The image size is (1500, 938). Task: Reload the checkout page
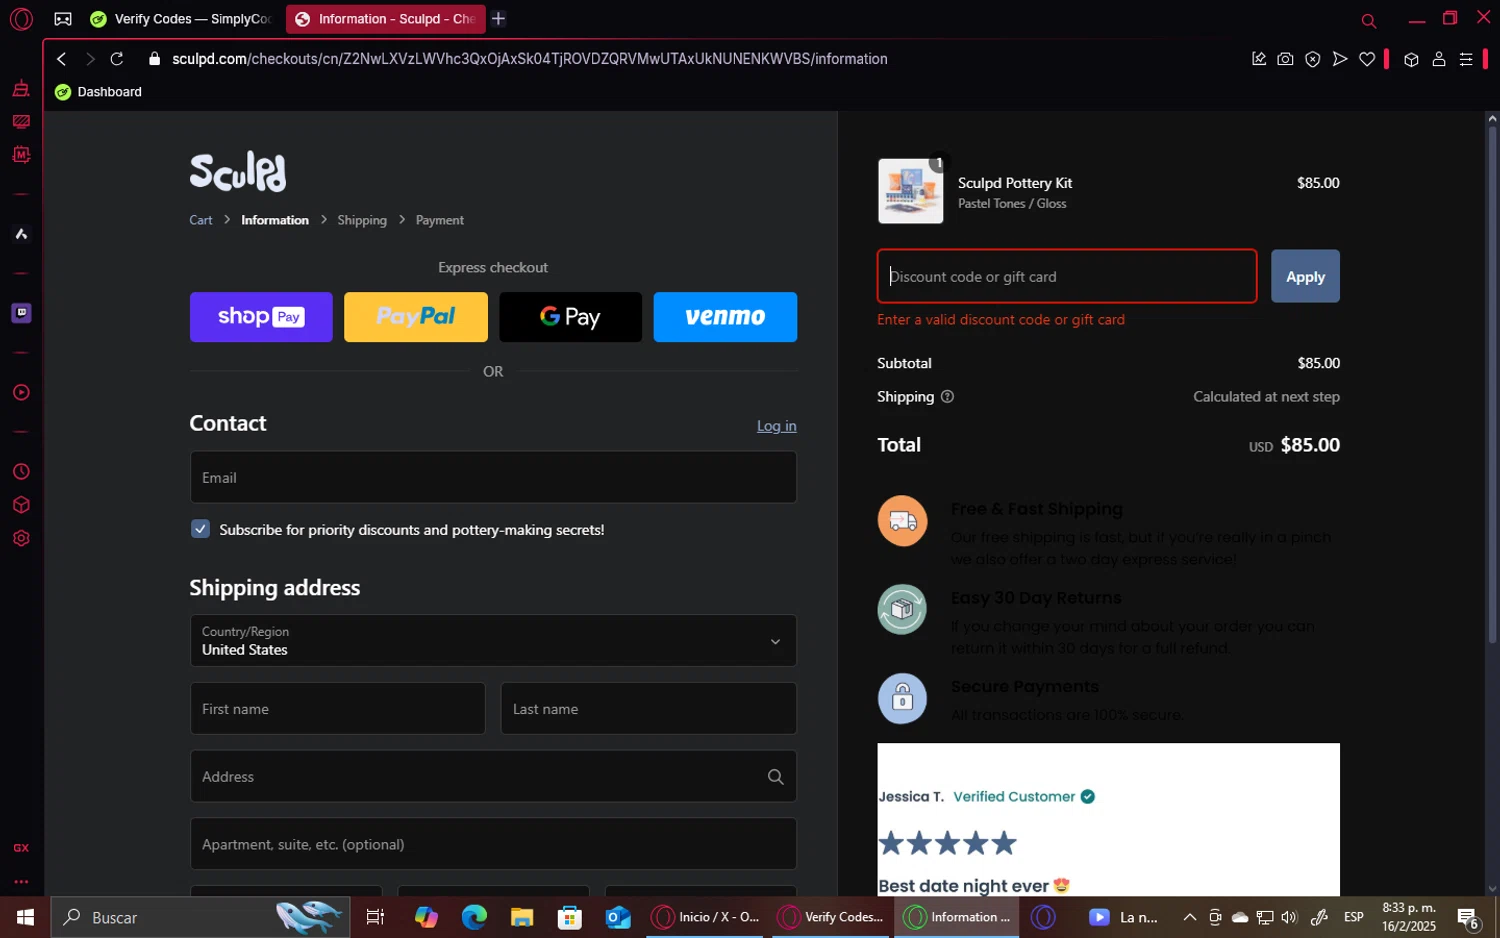click(x=117, y=59)
